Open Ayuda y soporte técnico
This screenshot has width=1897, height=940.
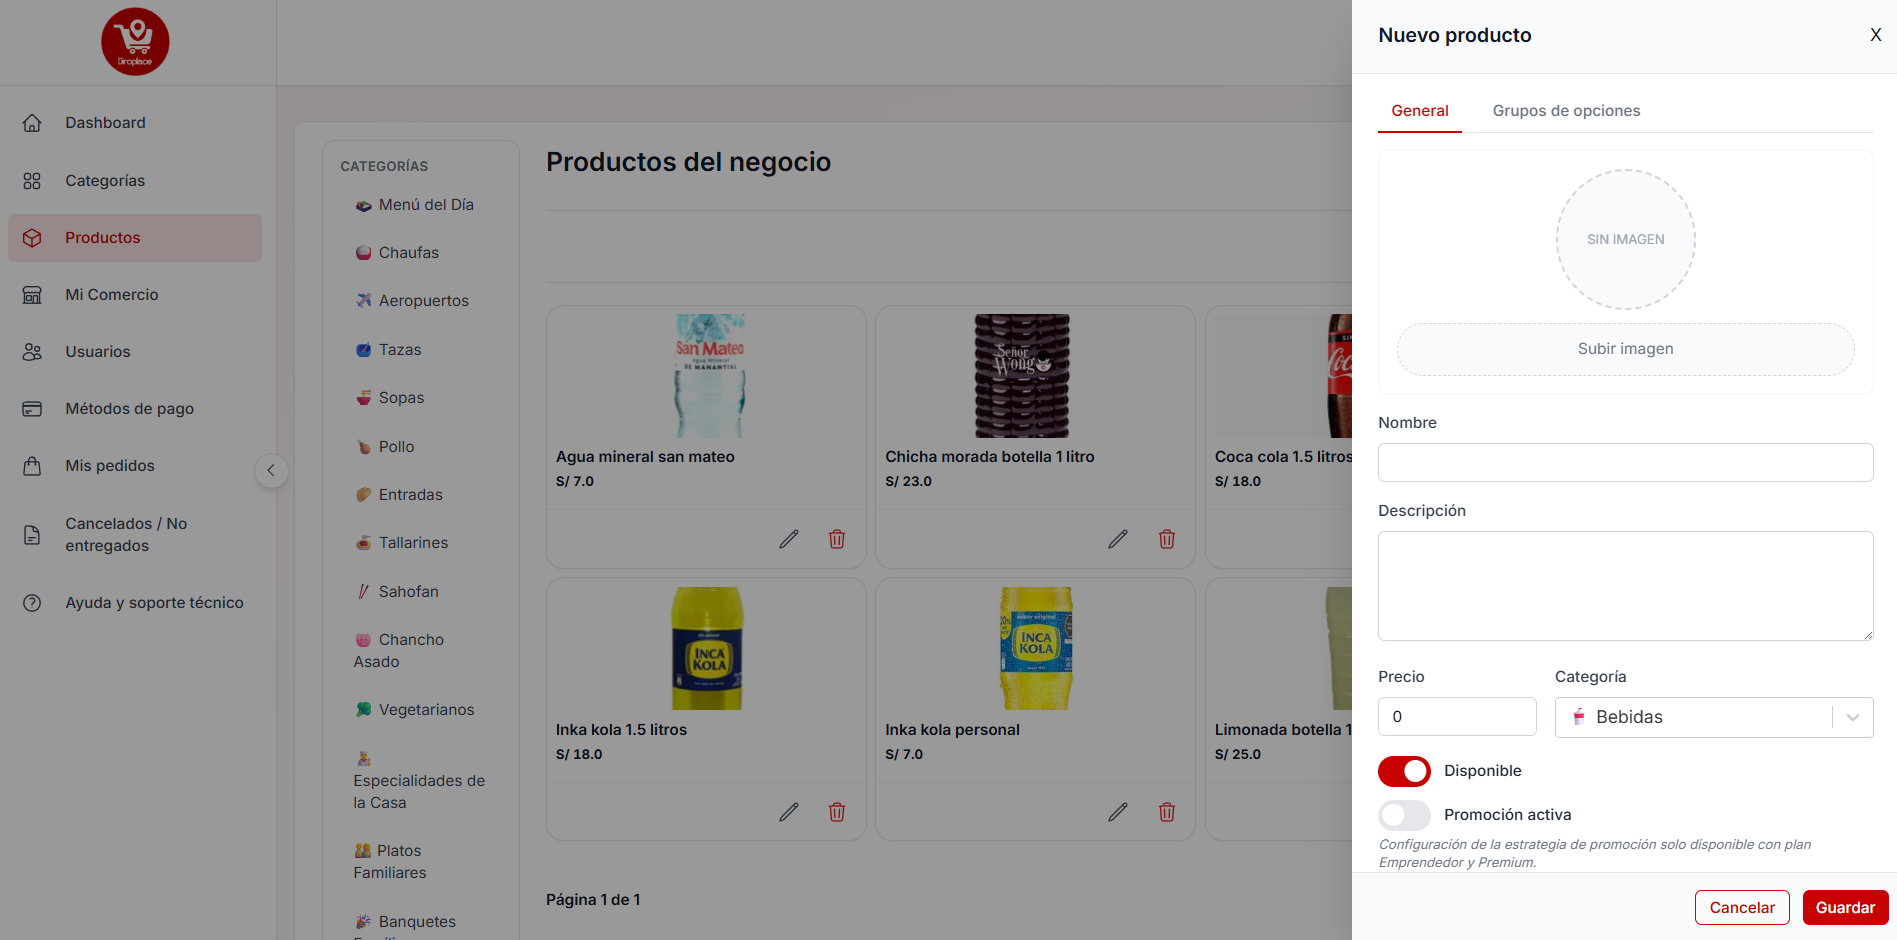click(135, 603)
